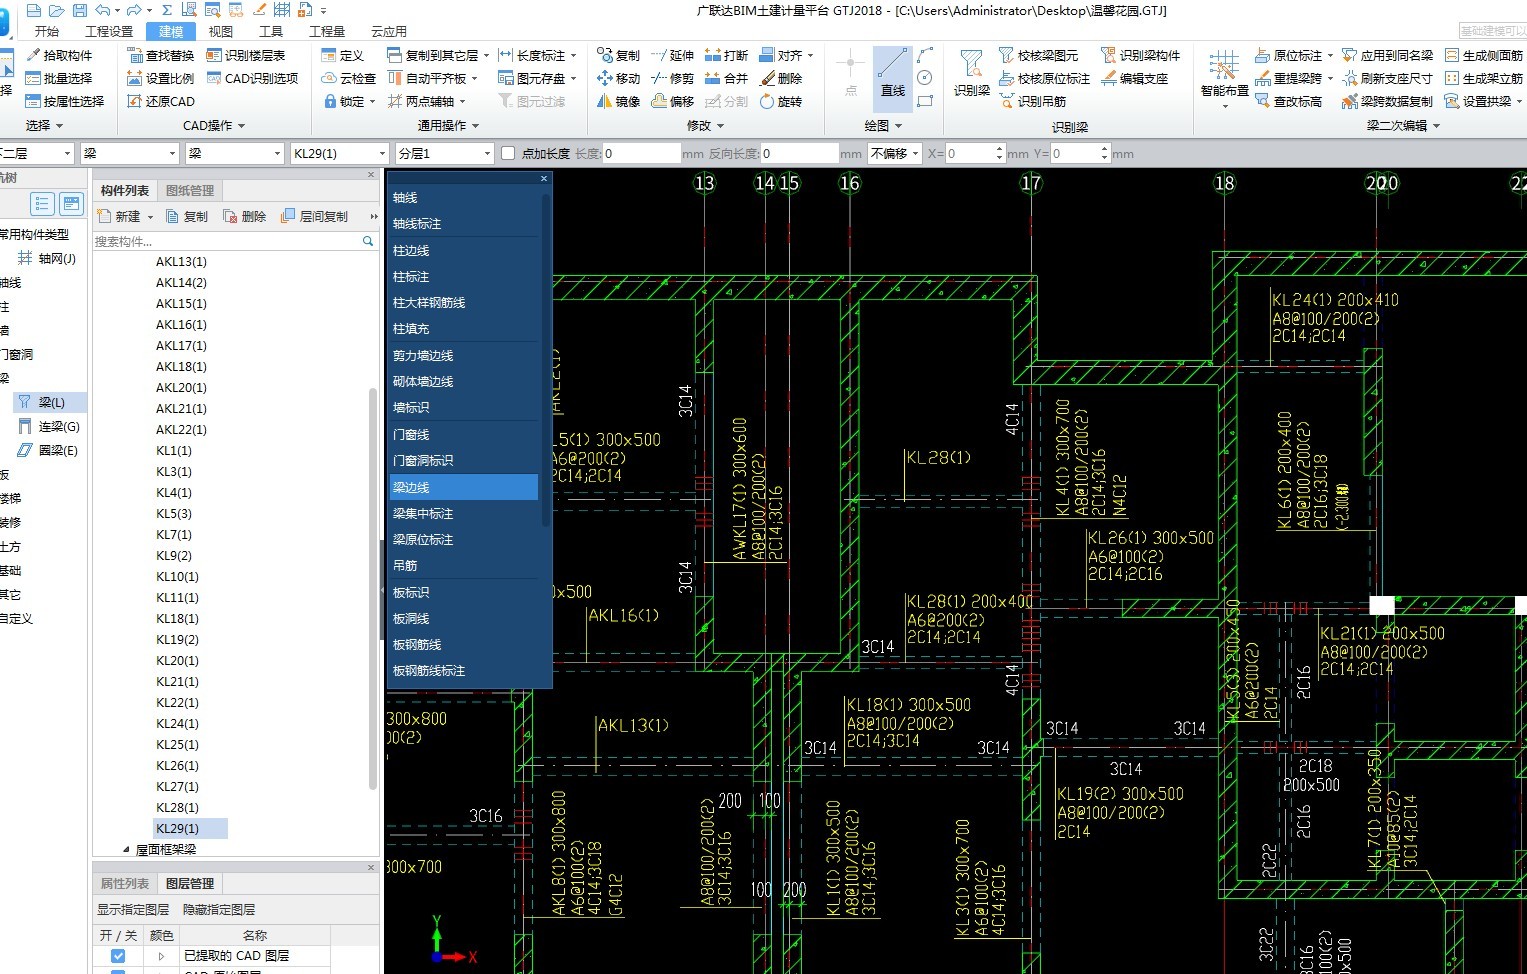Select the 移动 move tool
The image size is (1527, 974).
point(618,78)
